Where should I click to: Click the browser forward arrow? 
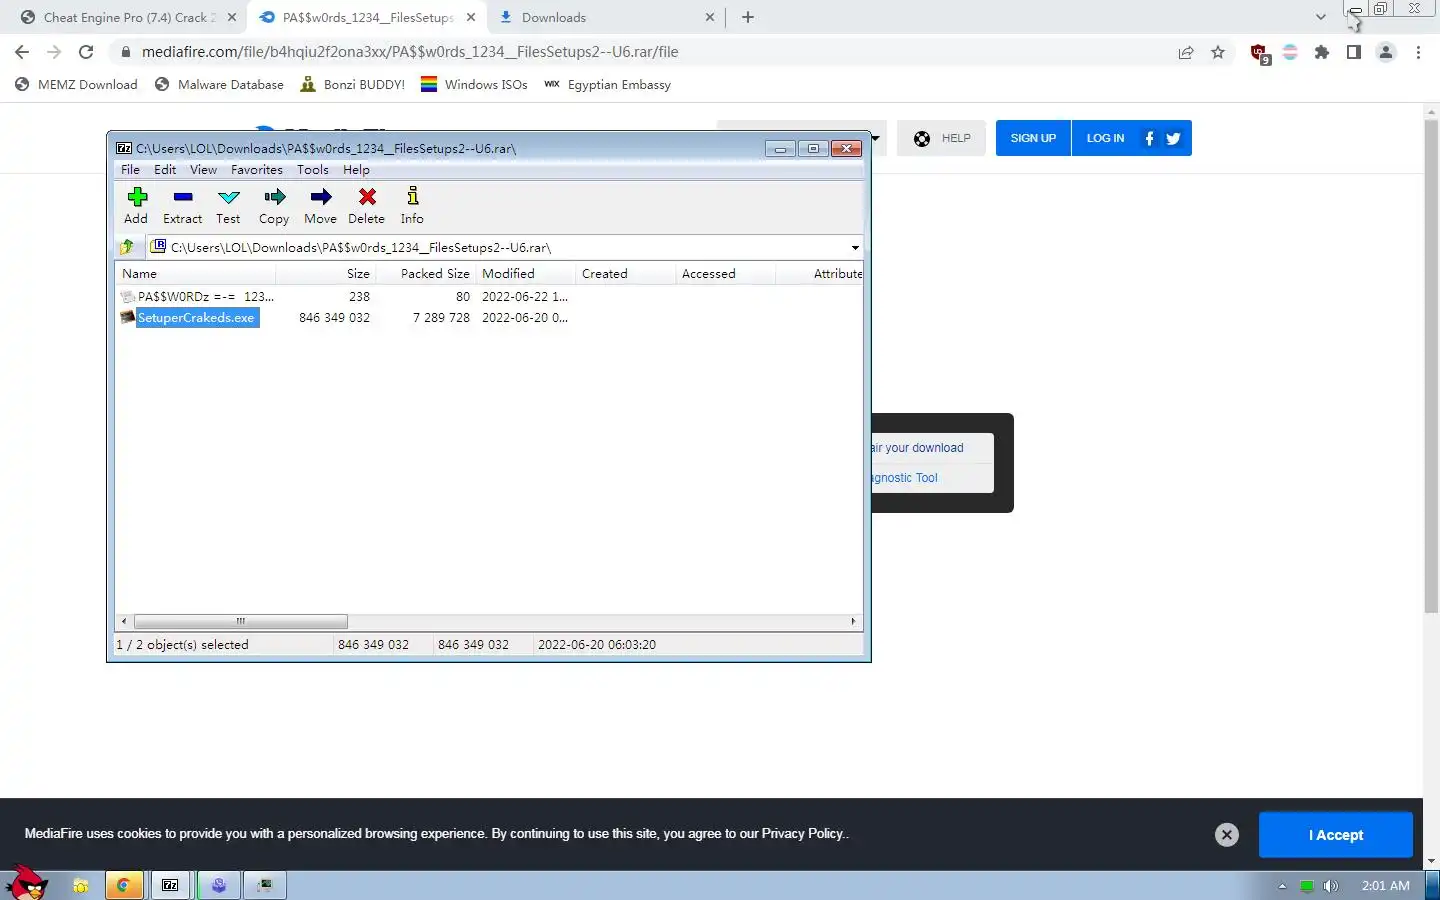tap(54, 52)
